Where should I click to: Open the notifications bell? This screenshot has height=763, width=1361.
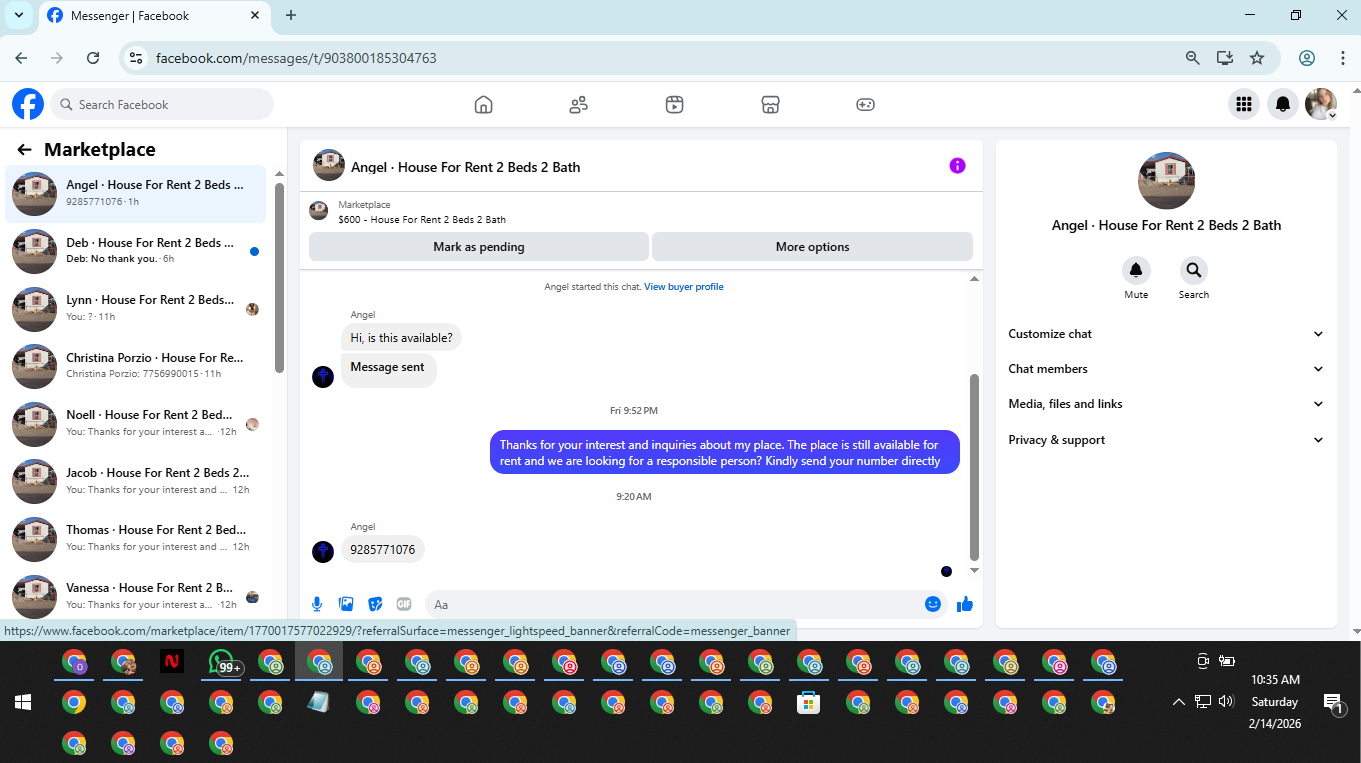(1282, 104)
